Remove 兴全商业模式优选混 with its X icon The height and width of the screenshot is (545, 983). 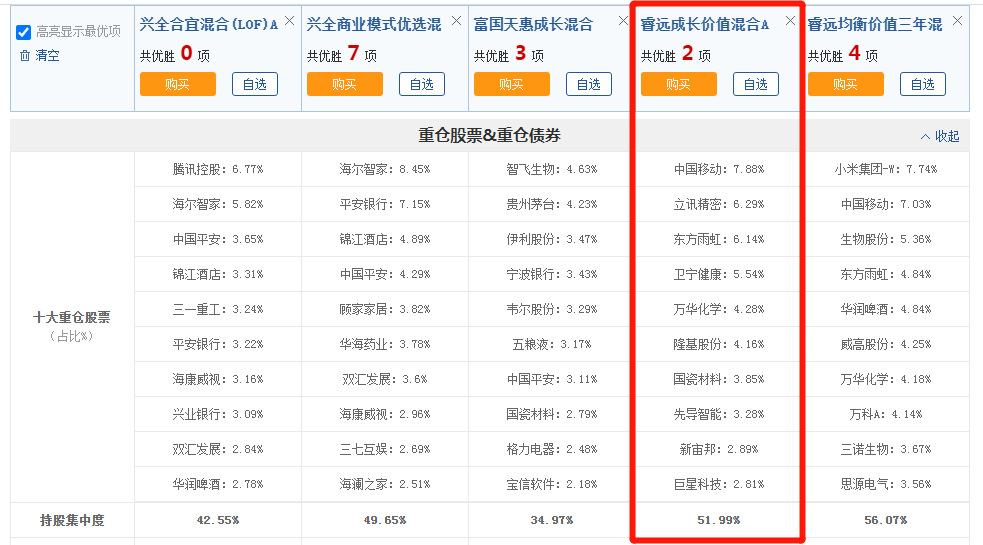tap(456, 21)
